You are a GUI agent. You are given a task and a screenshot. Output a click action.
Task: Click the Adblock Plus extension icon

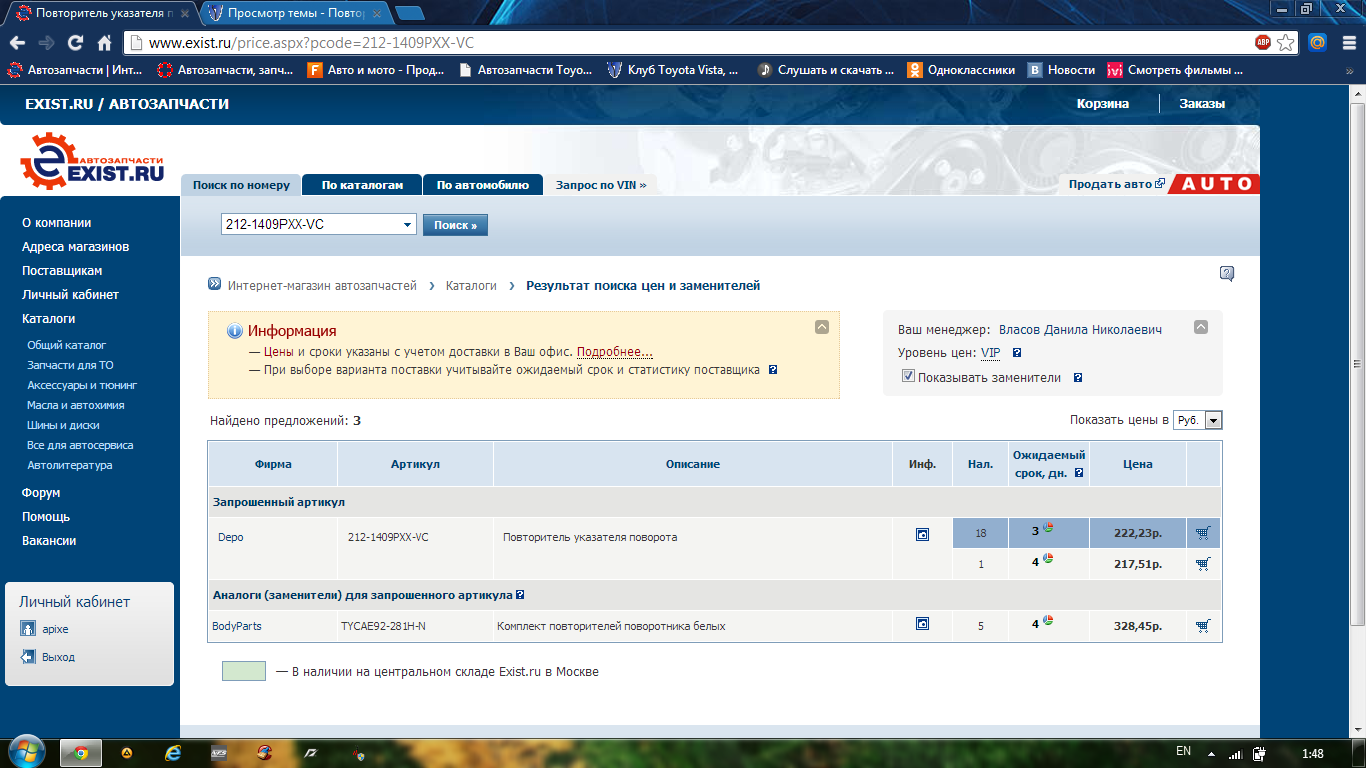pyautogui.click(x=1263, y=42)
